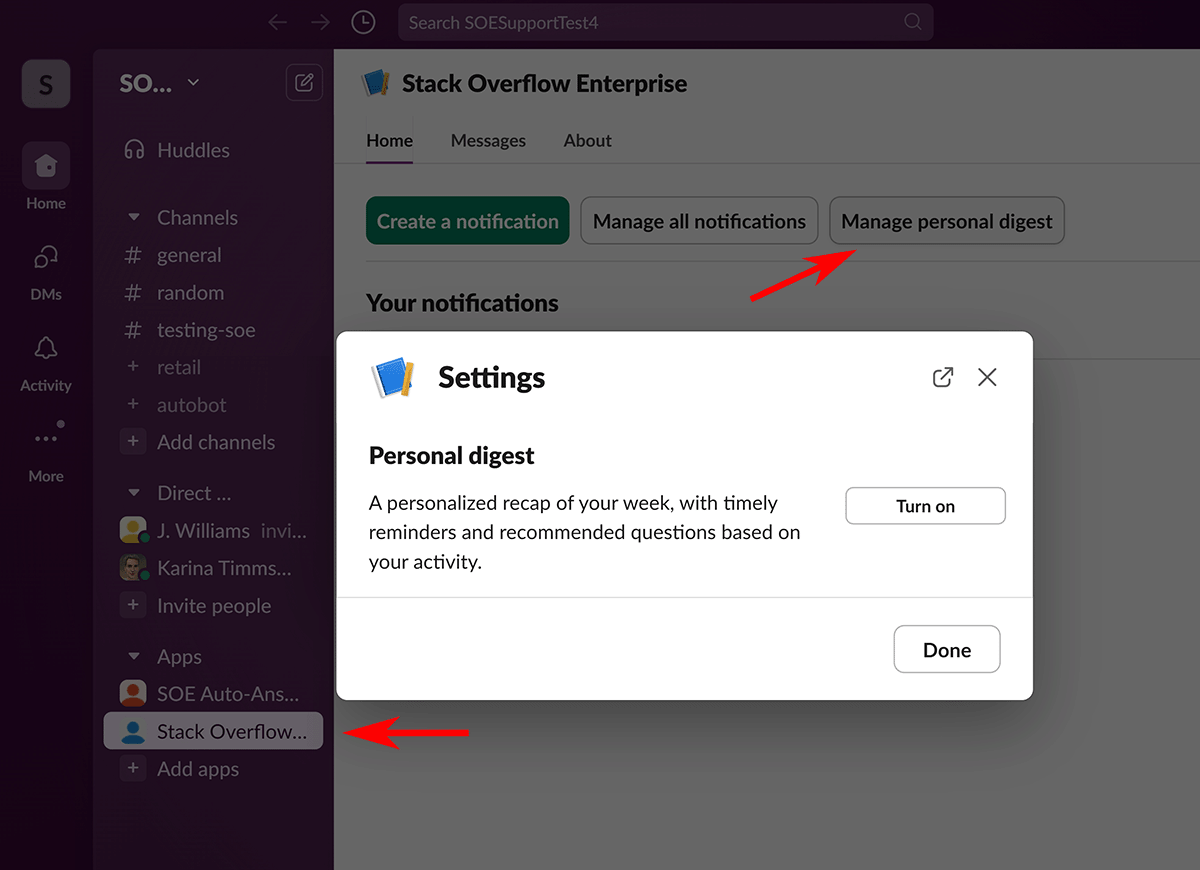
Task: Switch to the Messages tab
Action: pyautogui.click(x=488, y=141)
